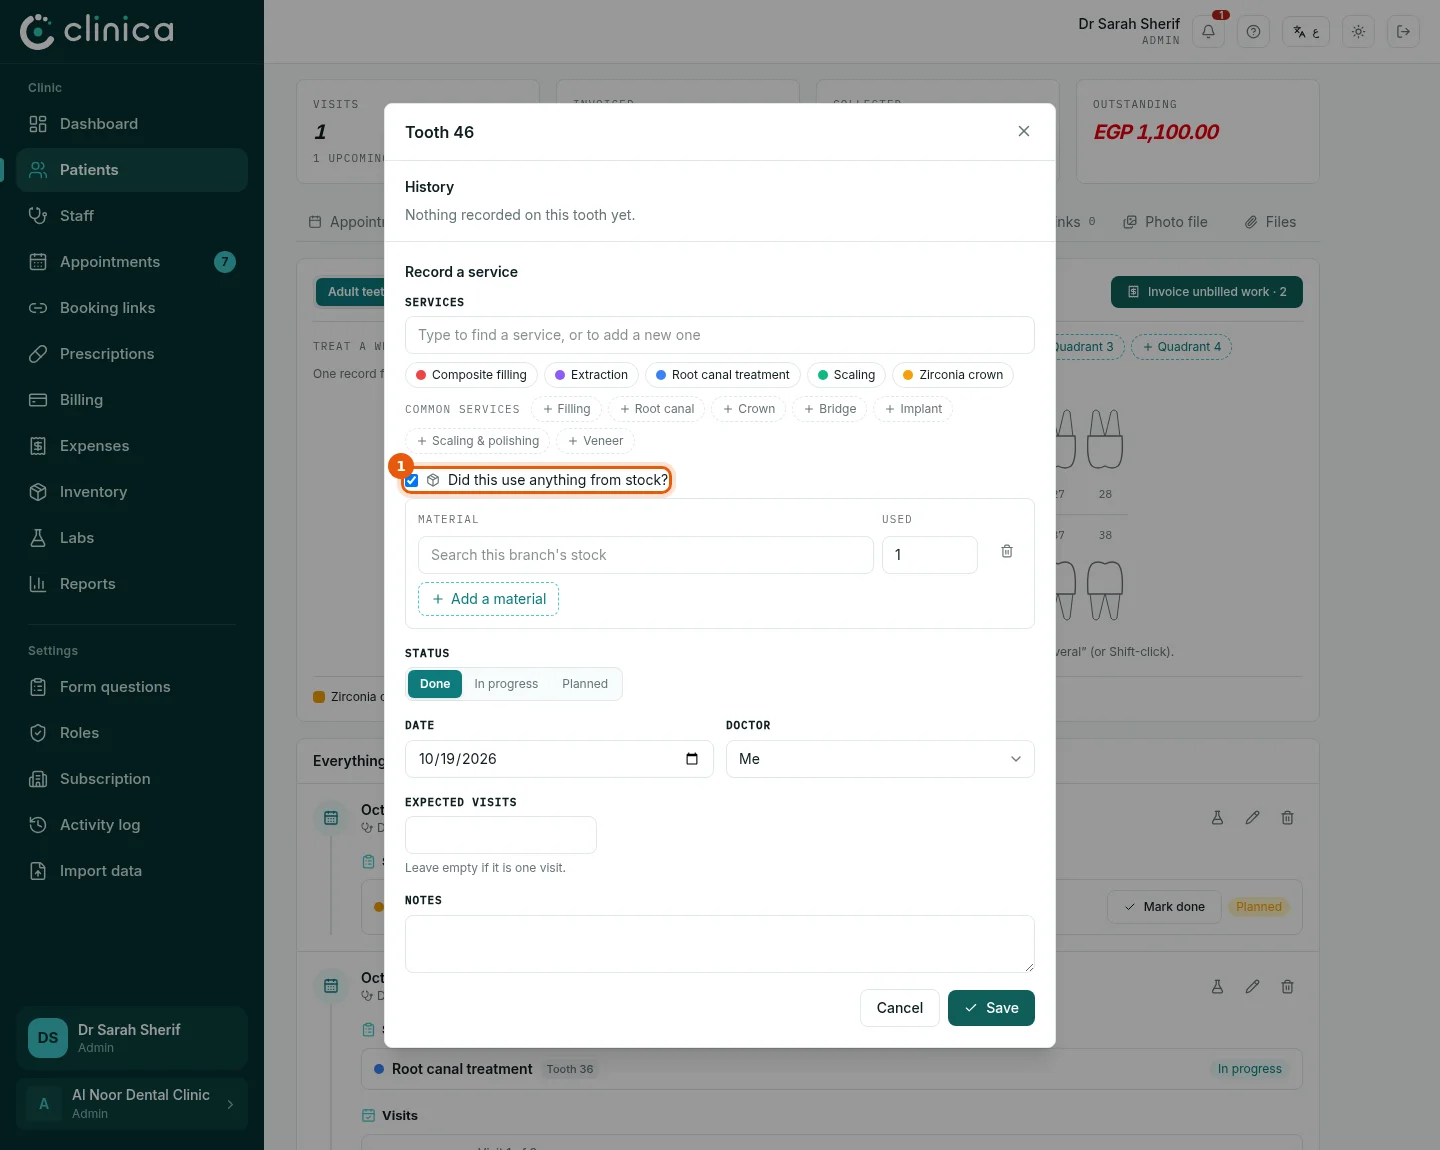
Task: Save the tooth service record
Action: tap(991, 1008)
